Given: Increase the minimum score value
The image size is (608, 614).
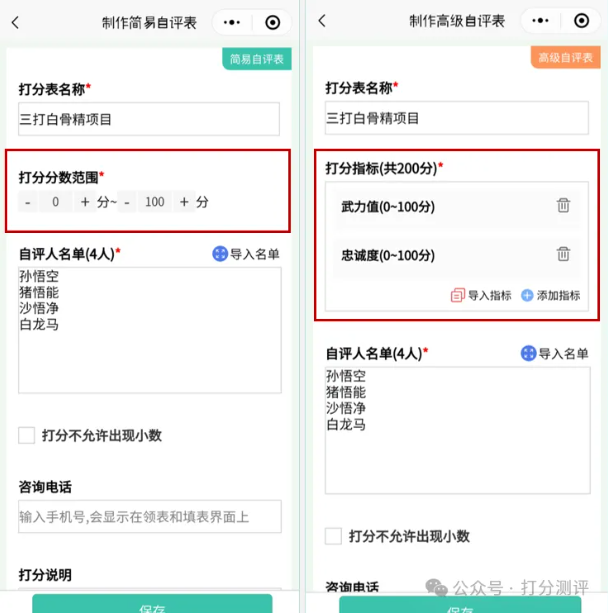Looking at the screenshot, I should click(85, 202).
